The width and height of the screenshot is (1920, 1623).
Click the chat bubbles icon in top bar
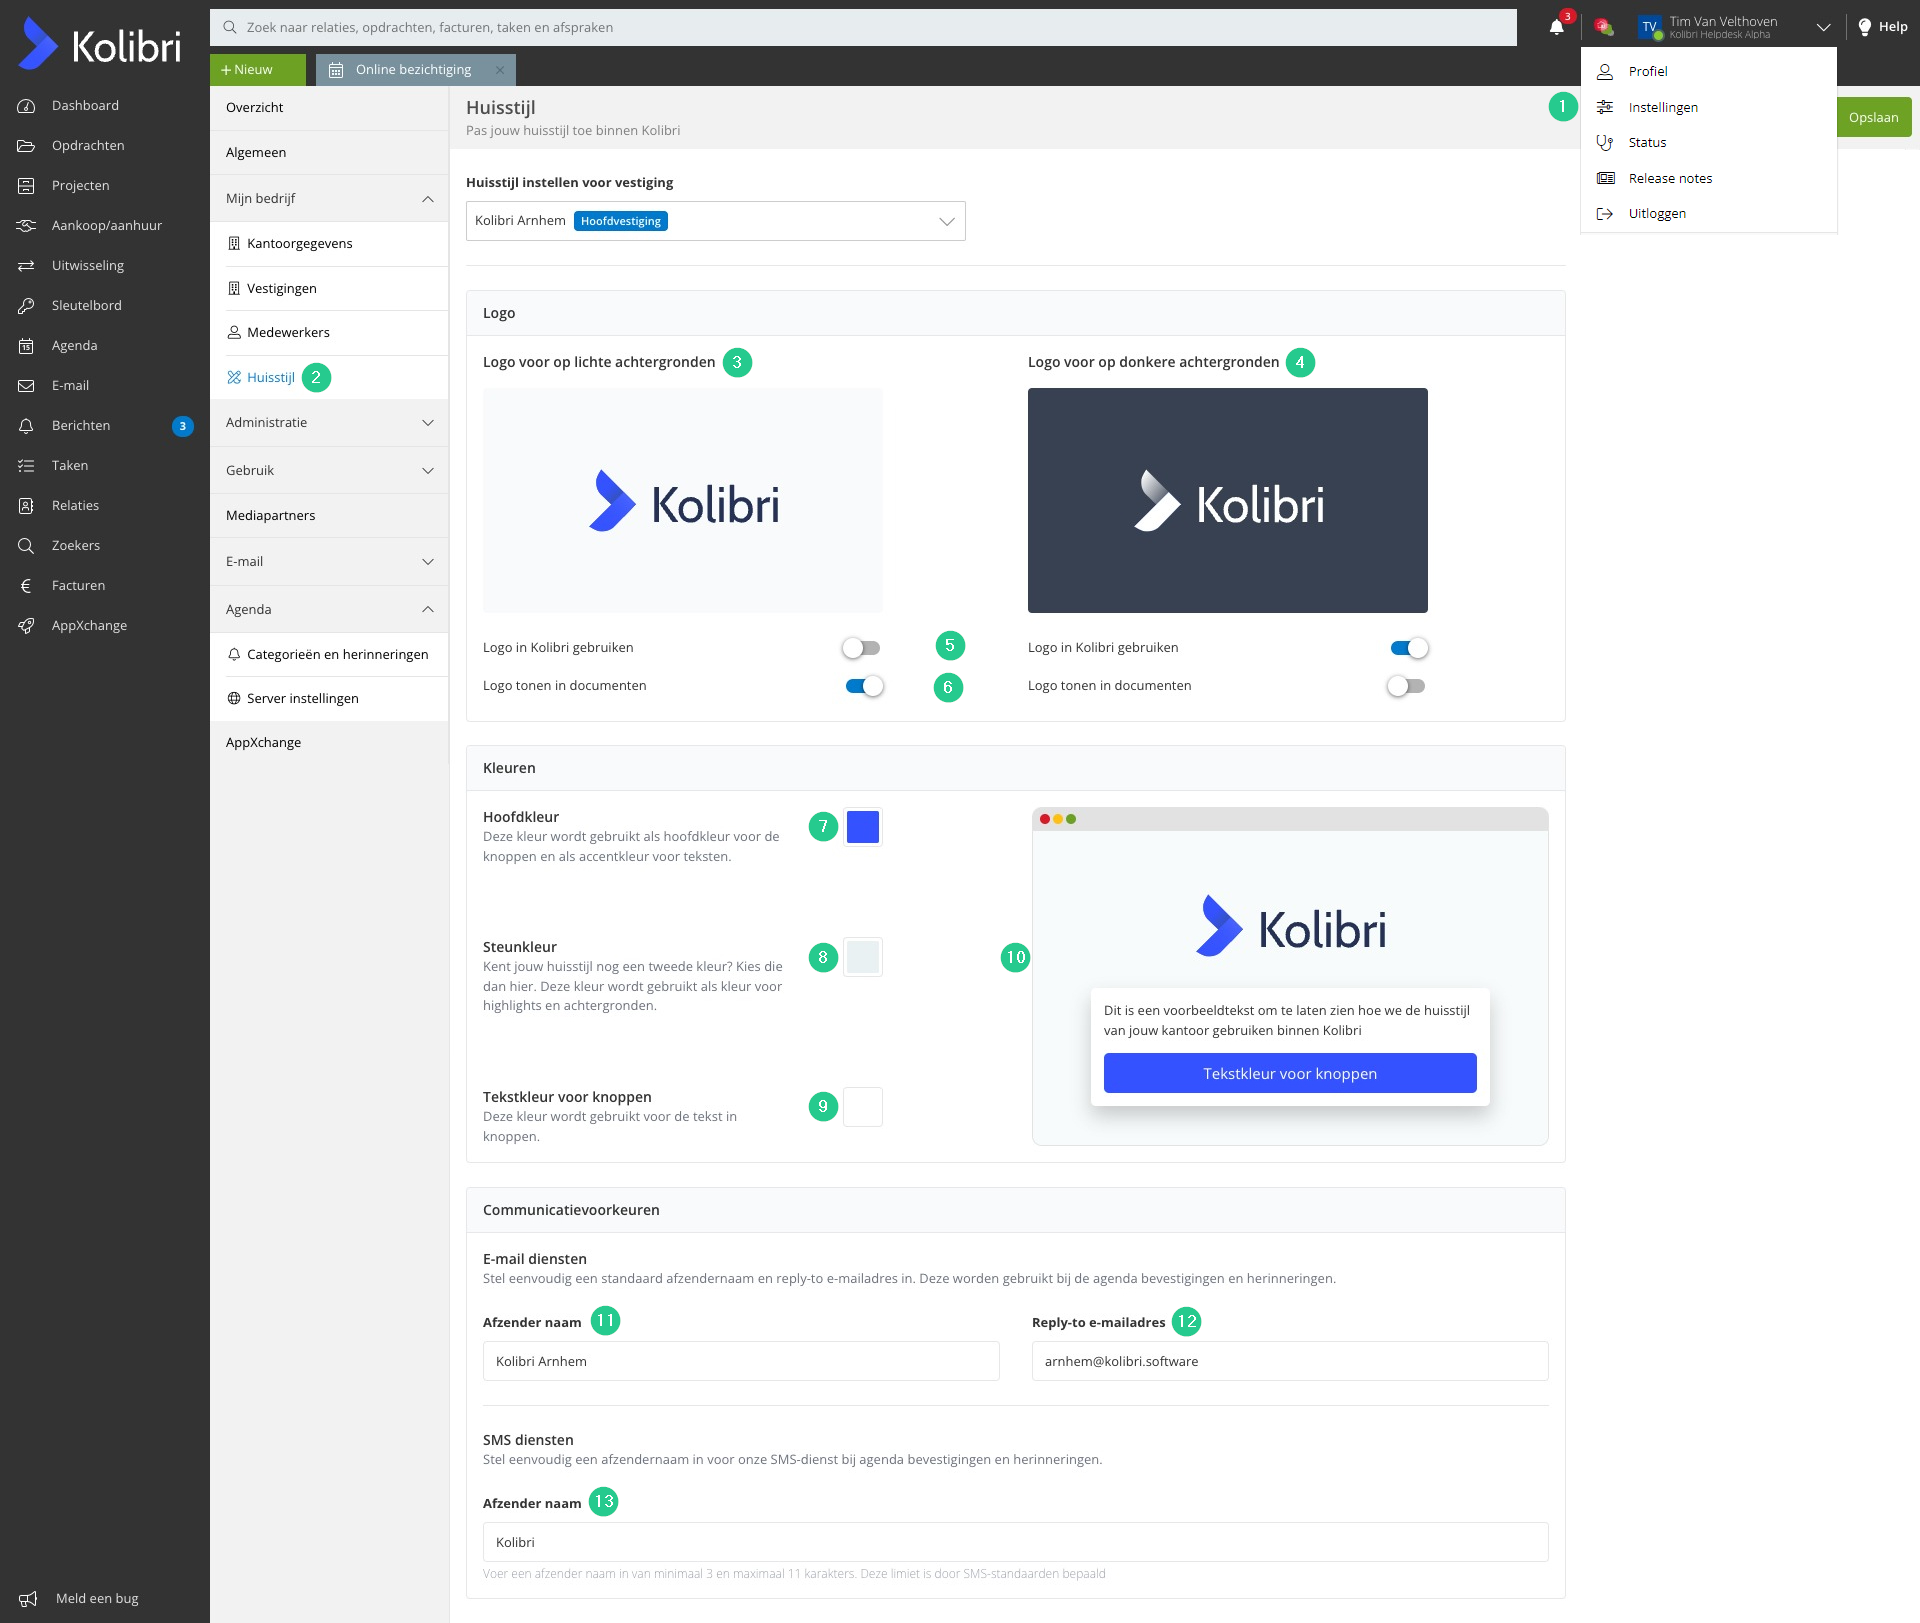click(x=1604, y=27)
